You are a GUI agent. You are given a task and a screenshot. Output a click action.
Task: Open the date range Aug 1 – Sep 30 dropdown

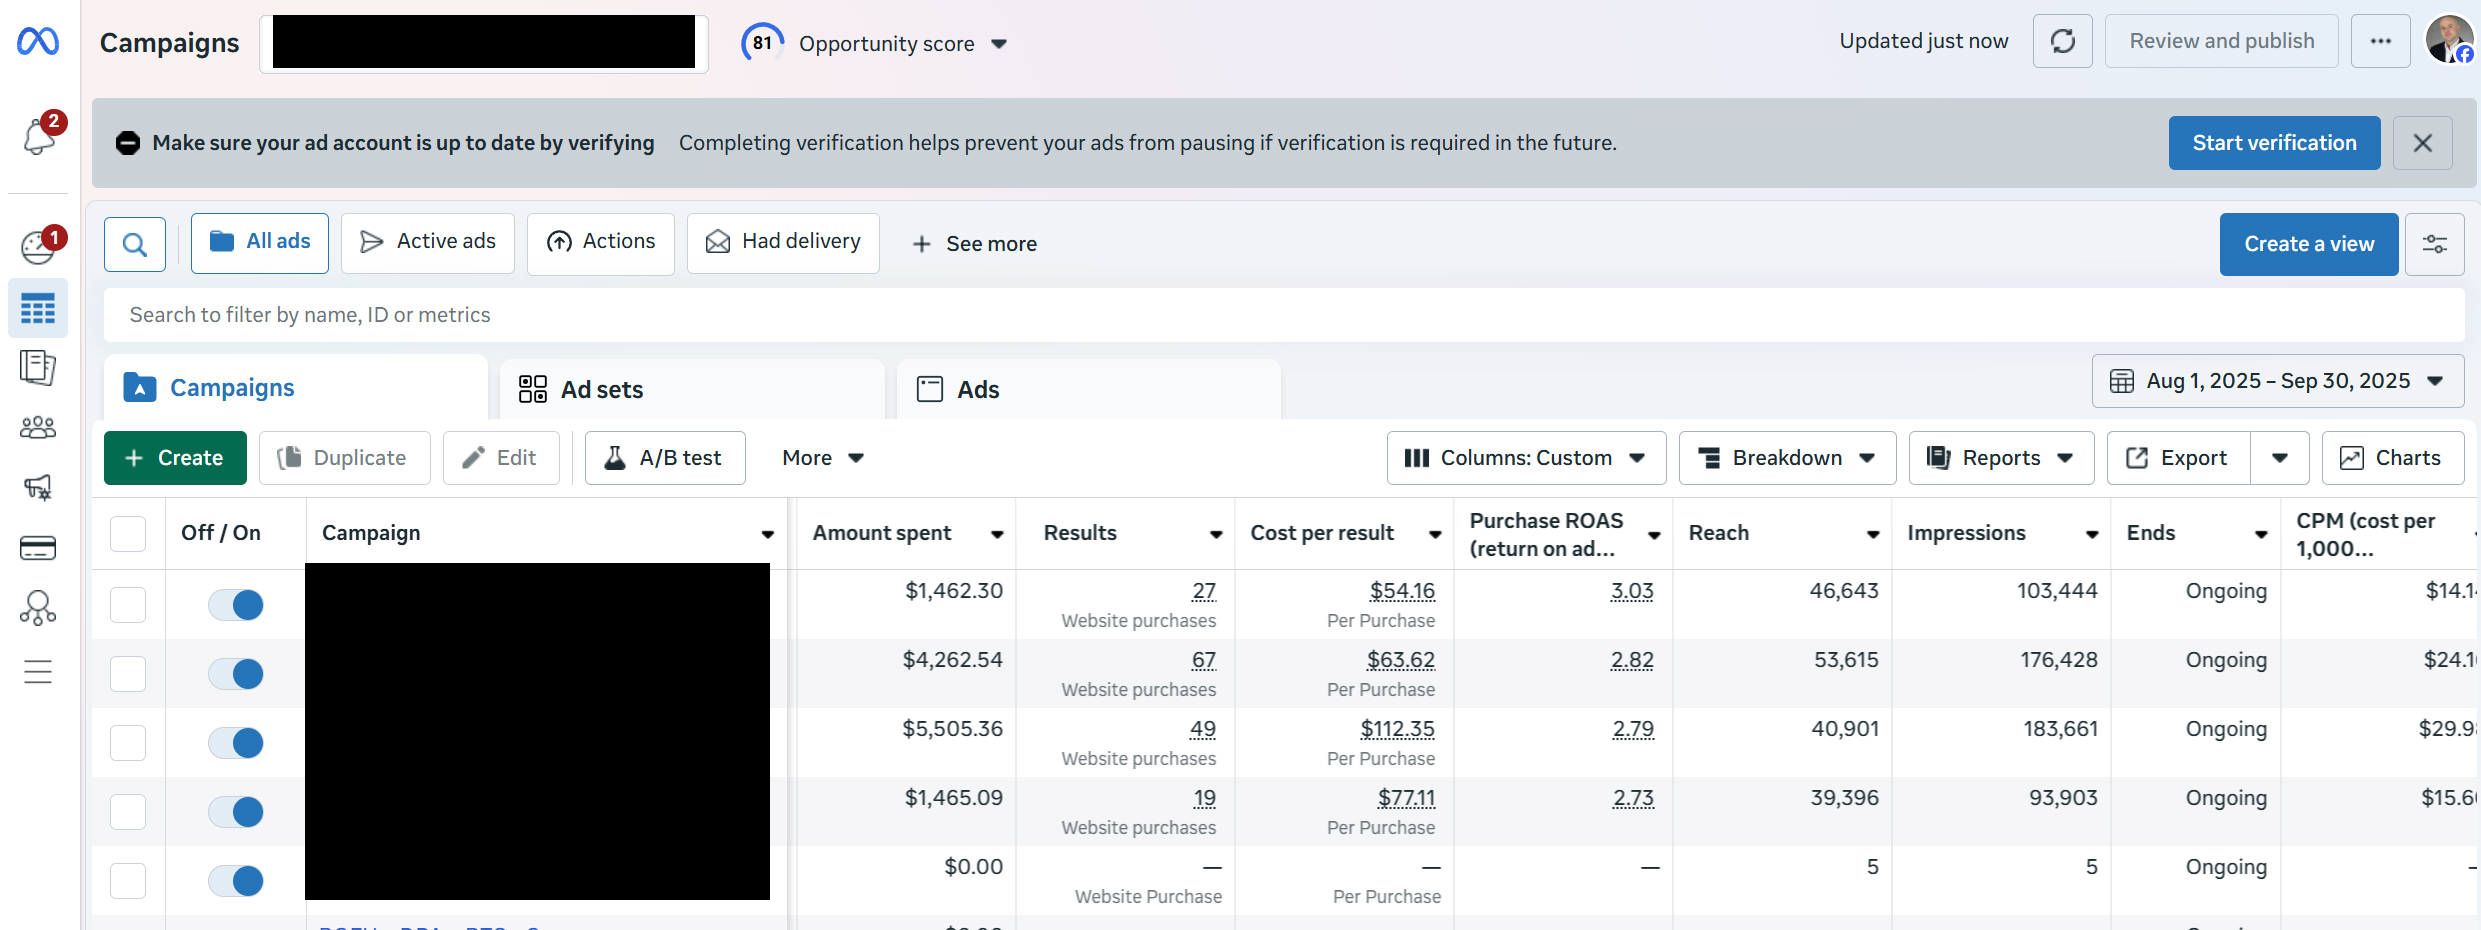(2278, 381)
